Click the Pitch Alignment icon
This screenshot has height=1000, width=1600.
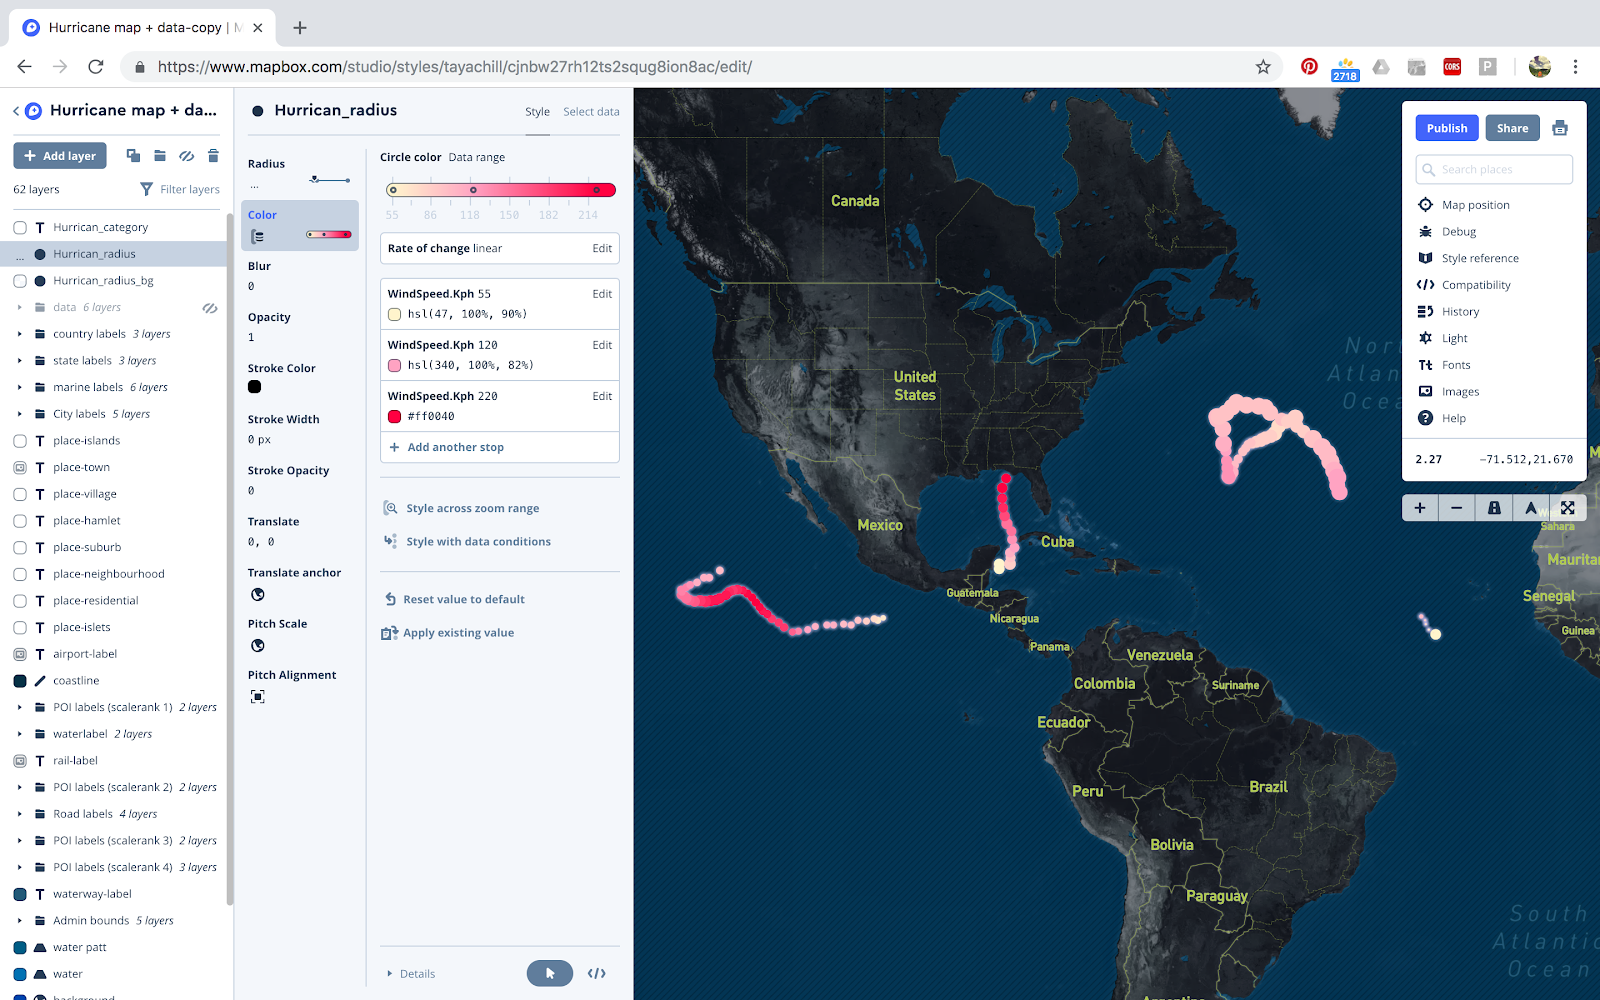pyautogui.click(x=258, y=697)
